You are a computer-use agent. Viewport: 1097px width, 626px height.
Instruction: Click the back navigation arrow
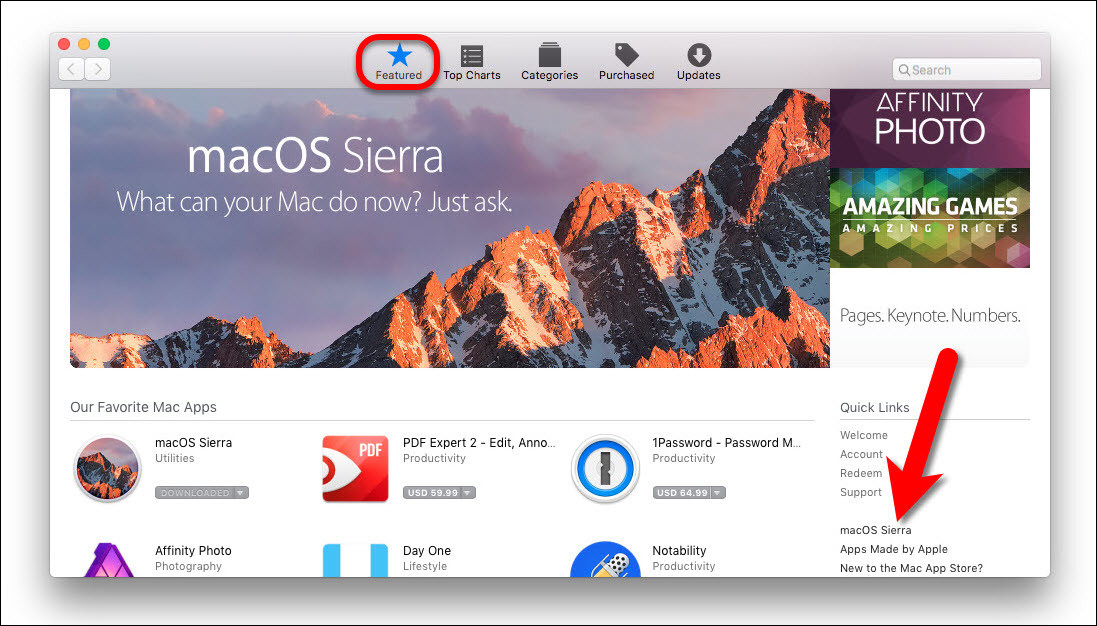coord(71,69)
